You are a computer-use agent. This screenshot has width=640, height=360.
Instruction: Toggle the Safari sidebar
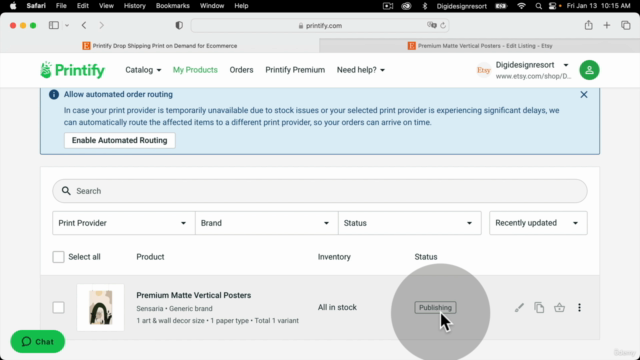(54, 25)
